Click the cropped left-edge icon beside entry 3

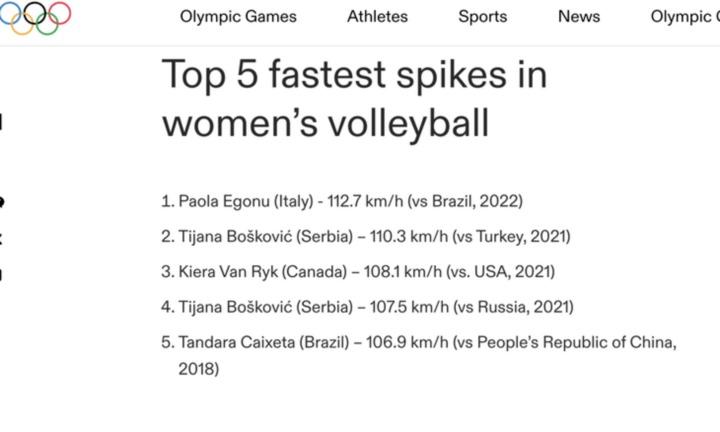point(2,273)
